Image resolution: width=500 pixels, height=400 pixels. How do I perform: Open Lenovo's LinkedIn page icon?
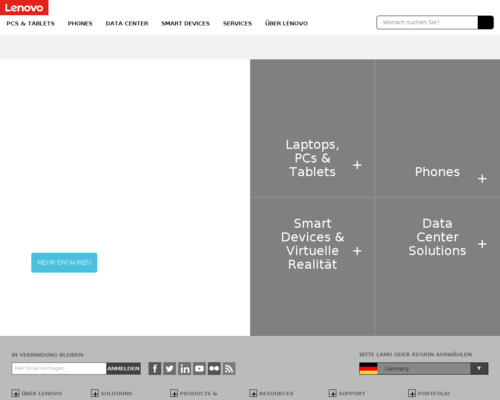coord(185,368)
